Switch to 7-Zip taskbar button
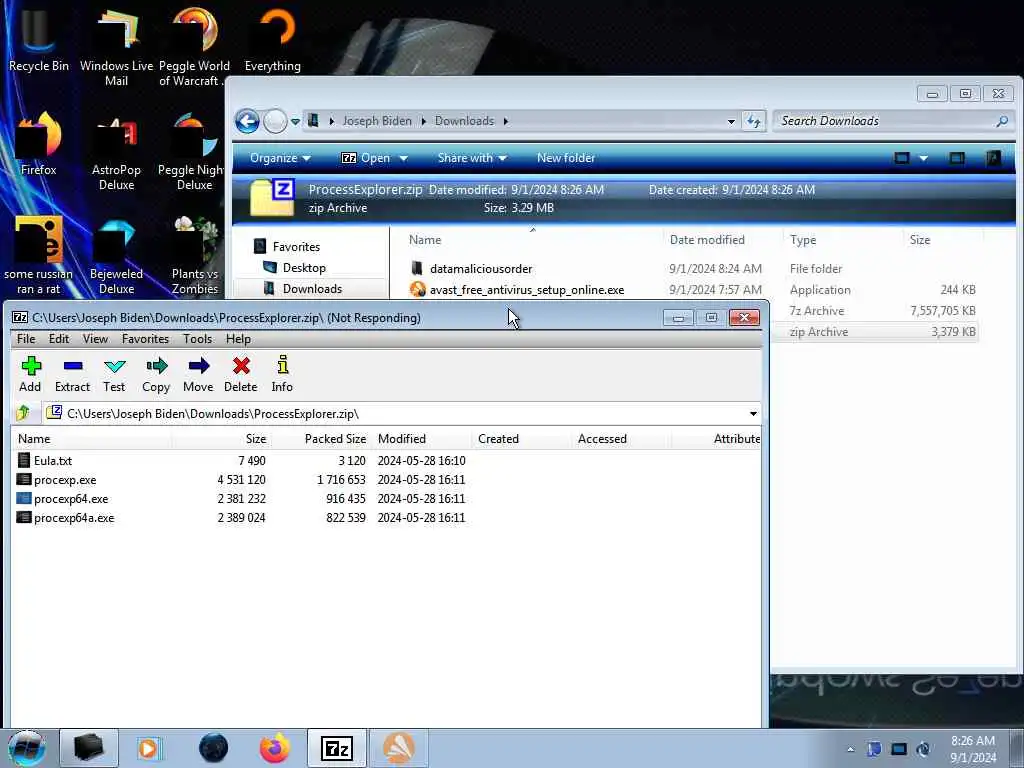The width and height of the screenshot is (1024, 768). (336, 748)
